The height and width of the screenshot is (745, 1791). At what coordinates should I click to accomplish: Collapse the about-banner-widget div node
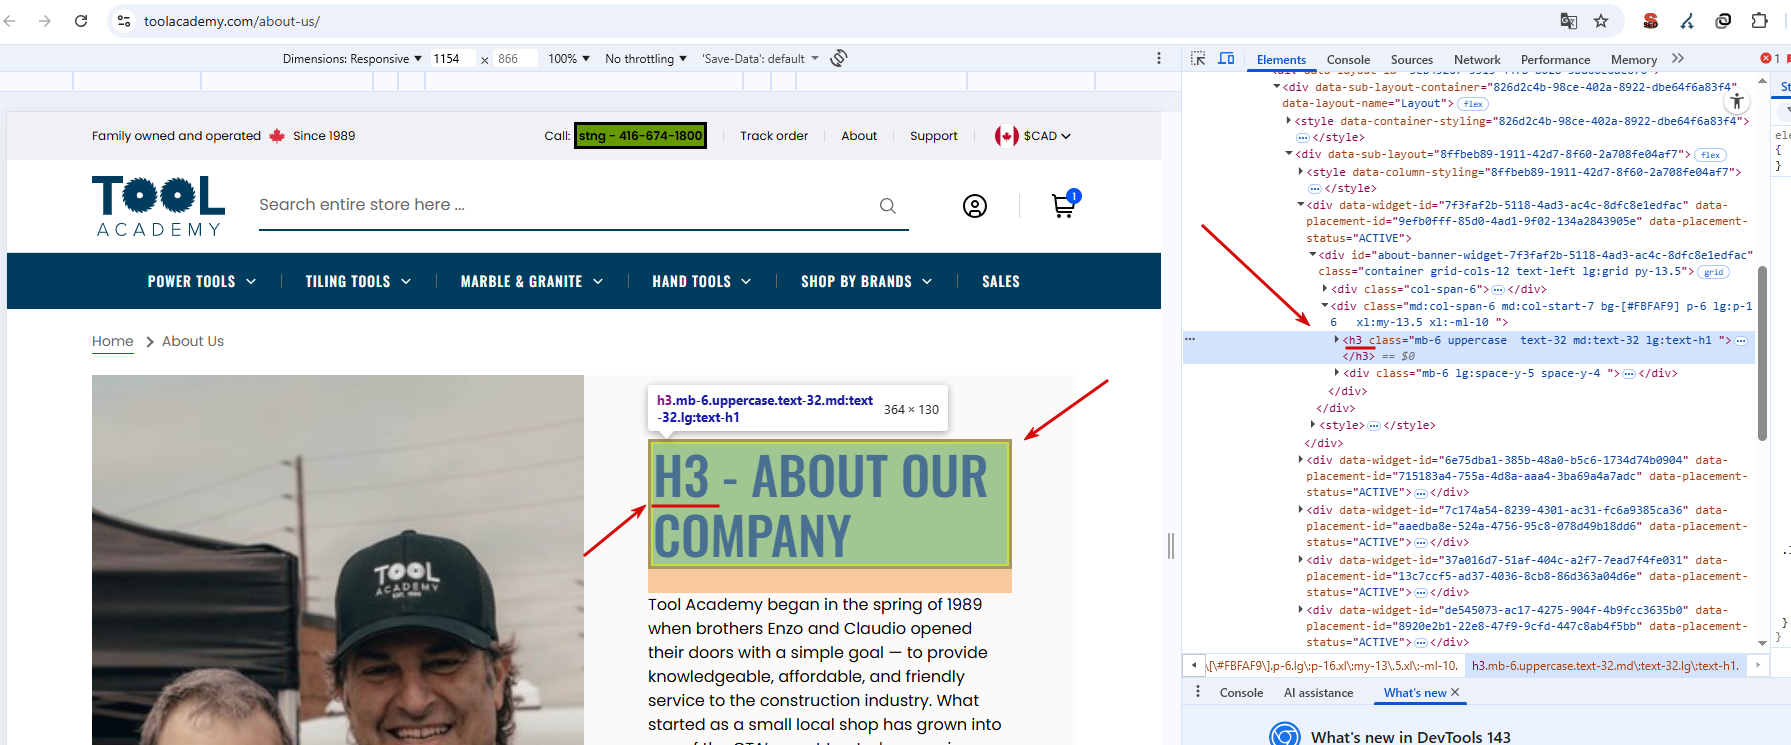click(x=1313, y=255)
